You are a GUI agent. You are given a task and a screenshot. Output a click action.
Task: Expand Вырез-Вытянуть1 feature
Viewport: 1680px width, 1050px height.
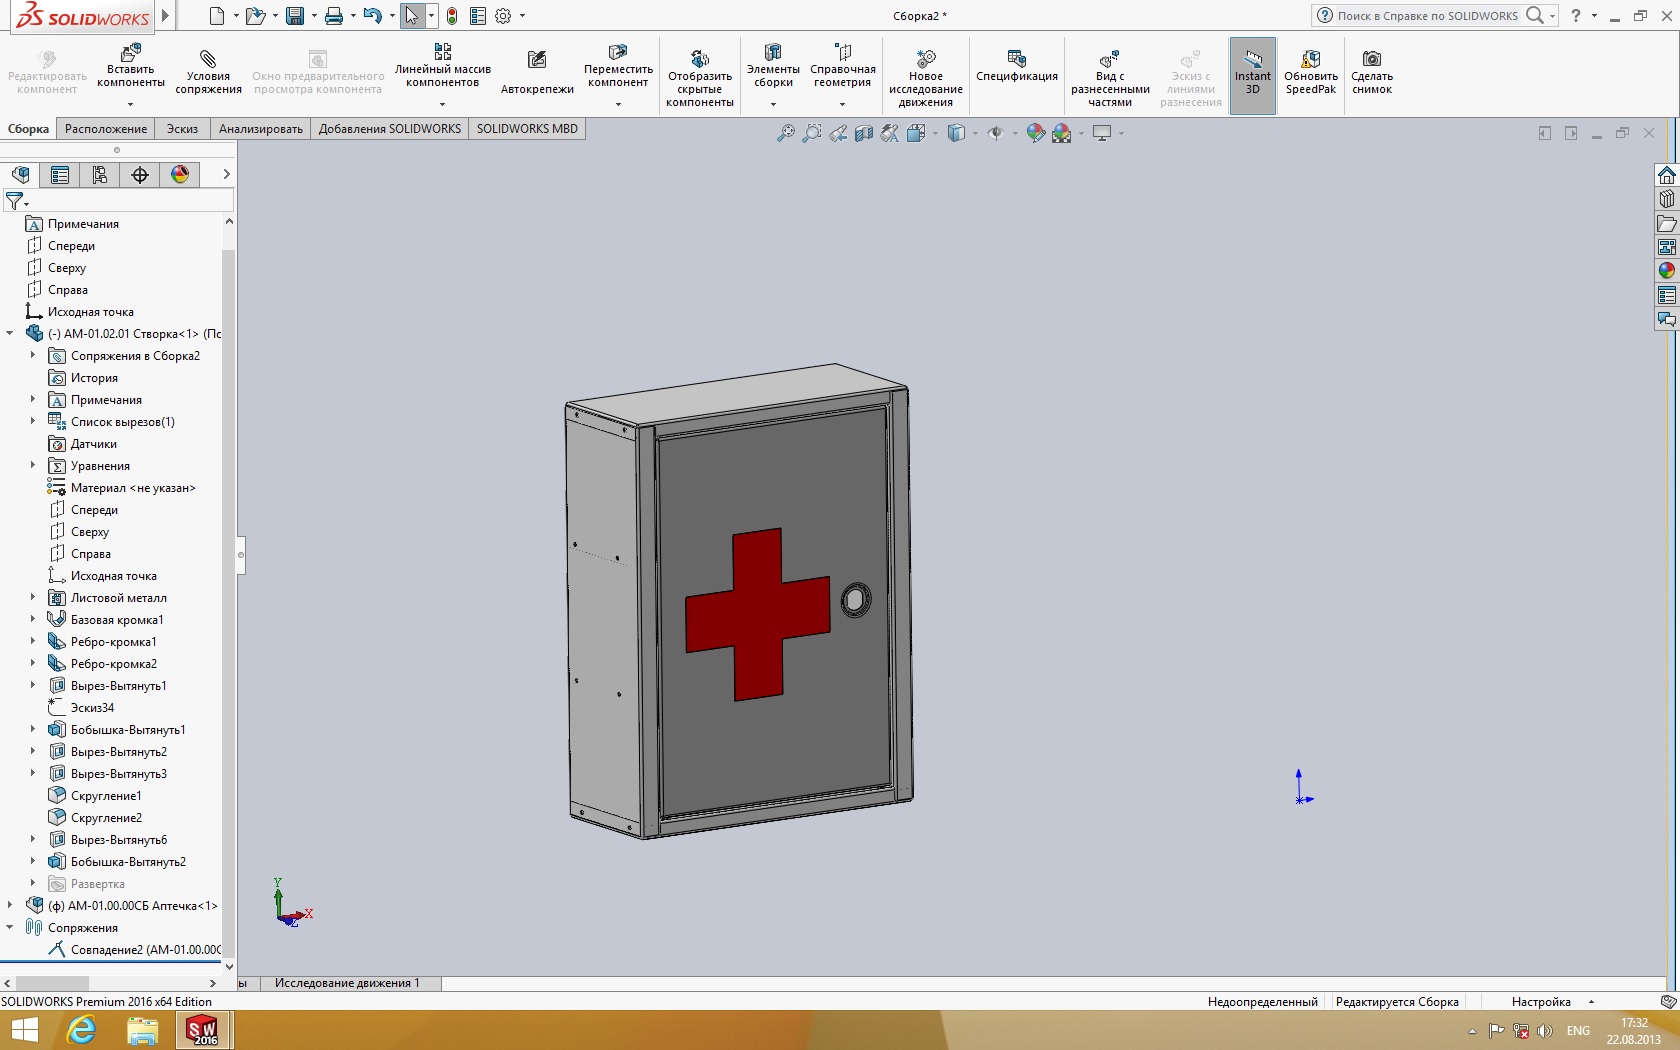pos(32,685)
